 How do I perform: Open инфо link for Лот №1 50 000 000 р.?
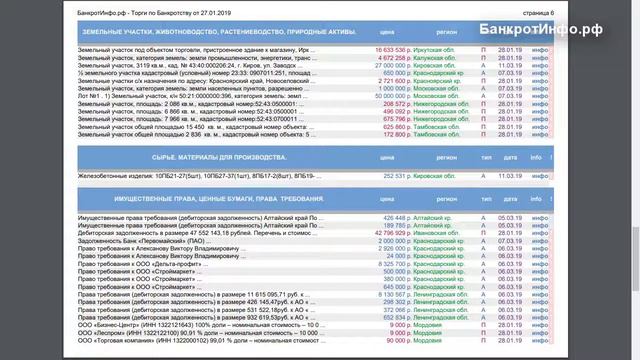[540, 96]
